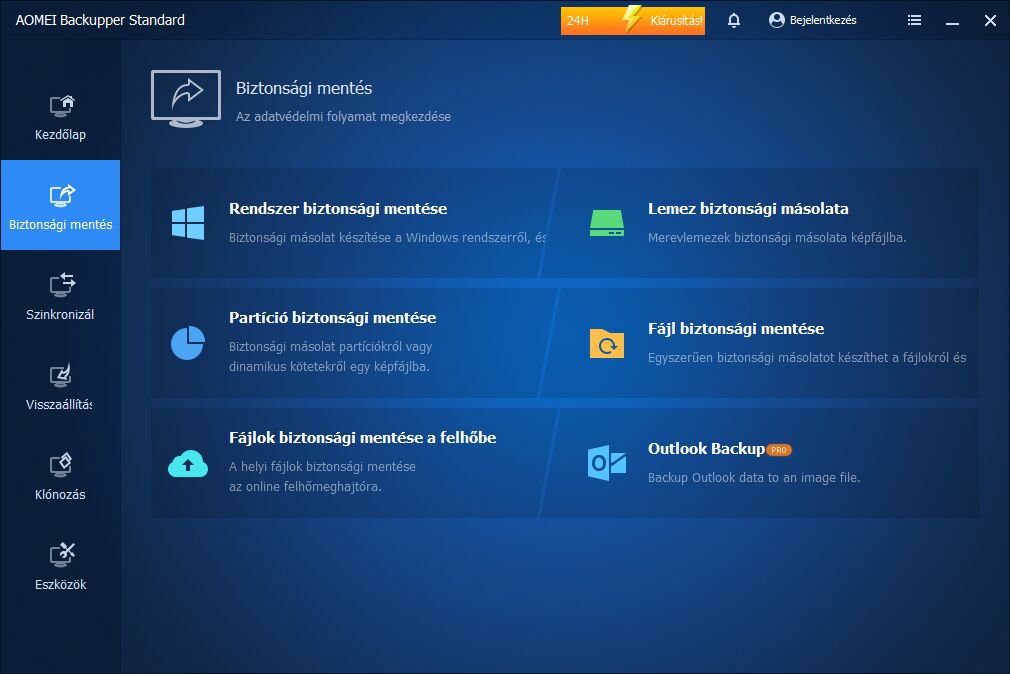Select the Szinkronizál label
1010x674 pixels.
[60, 314]
